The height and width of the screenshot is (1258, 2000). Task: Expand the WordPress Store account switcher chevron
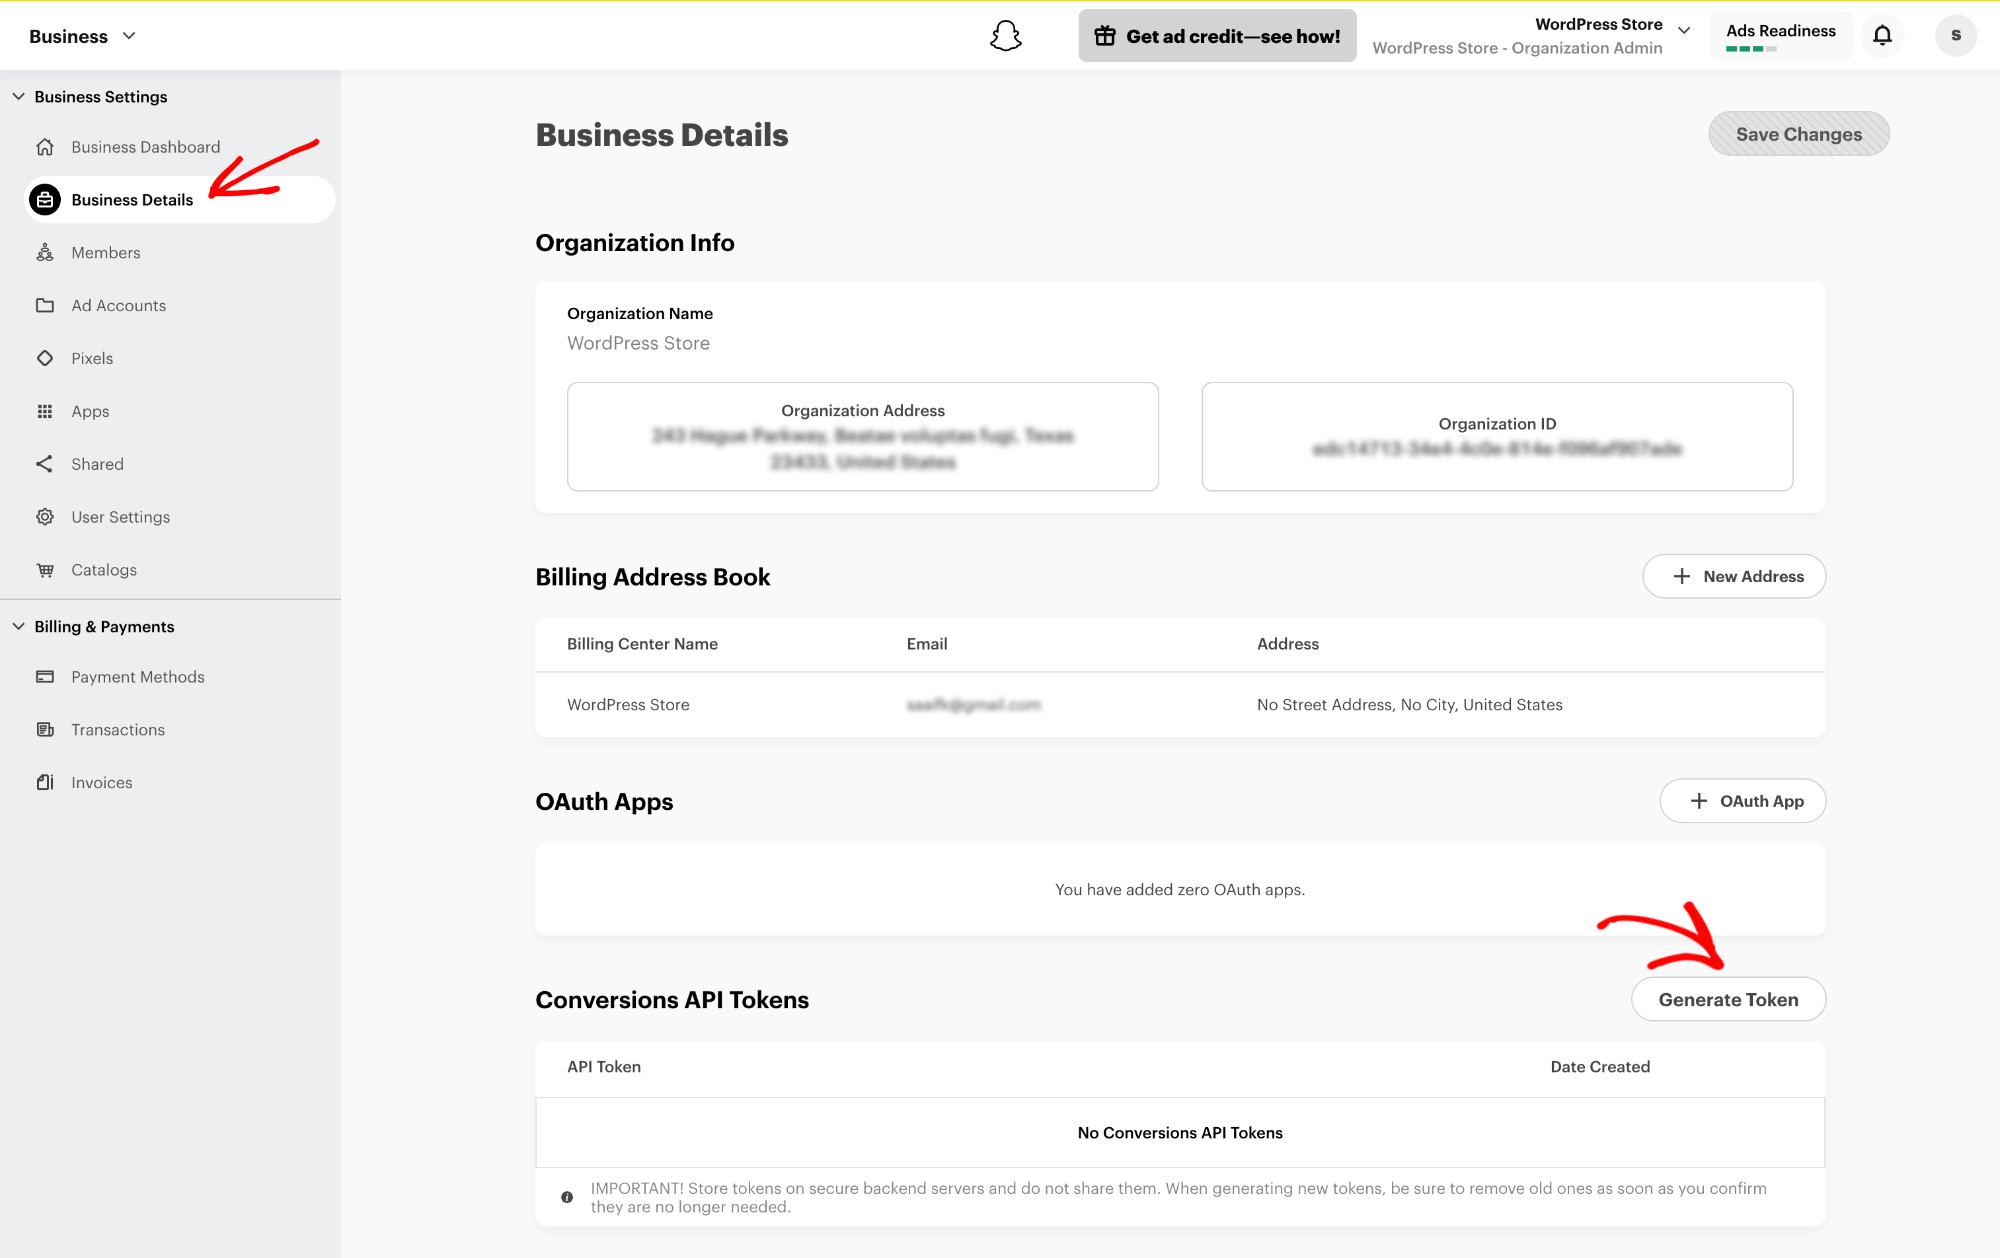(x=1684, y=30)
